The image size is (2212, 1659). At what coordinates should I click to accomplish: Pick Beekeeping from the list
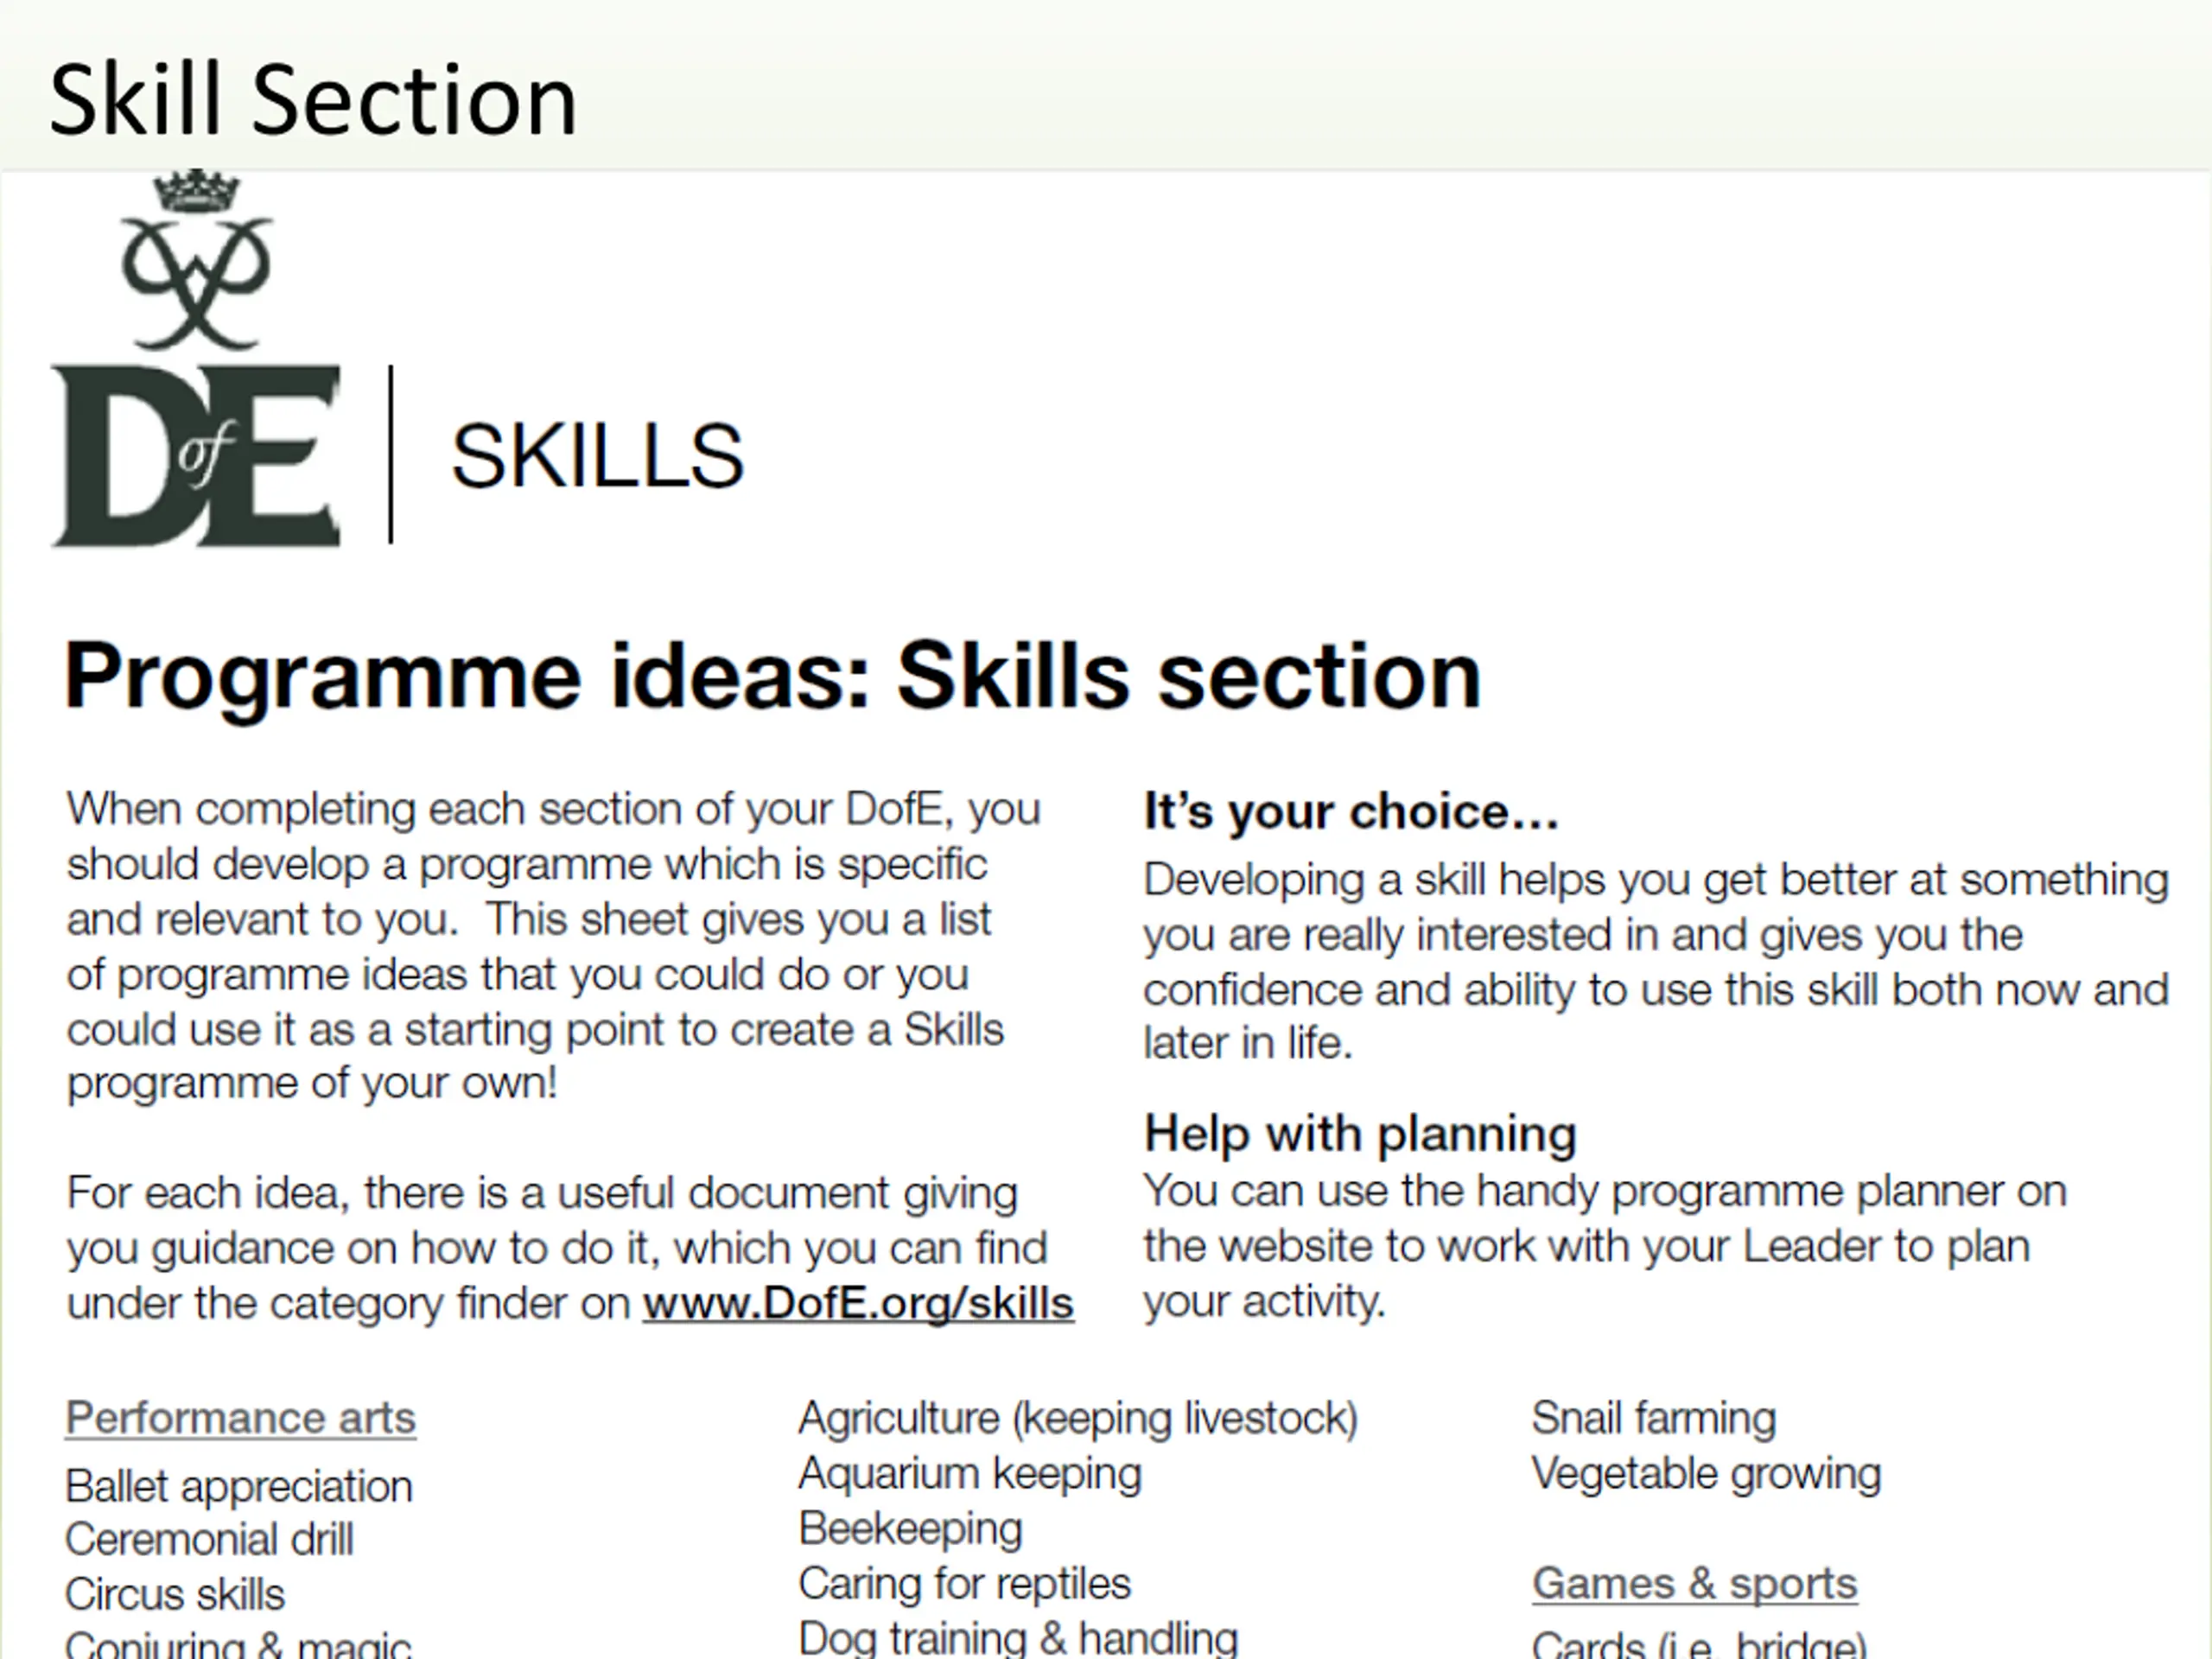click(x=910, y=1529)
